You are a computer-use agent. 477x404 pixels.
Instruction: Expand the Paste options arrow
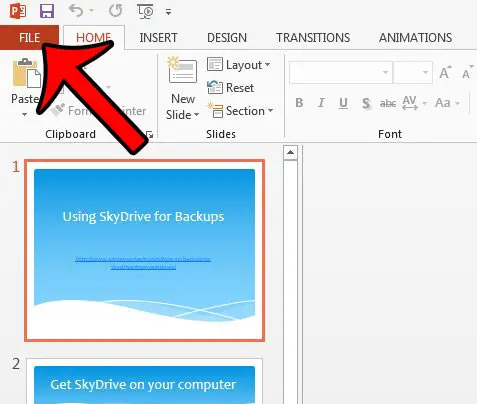pos(24,114)
